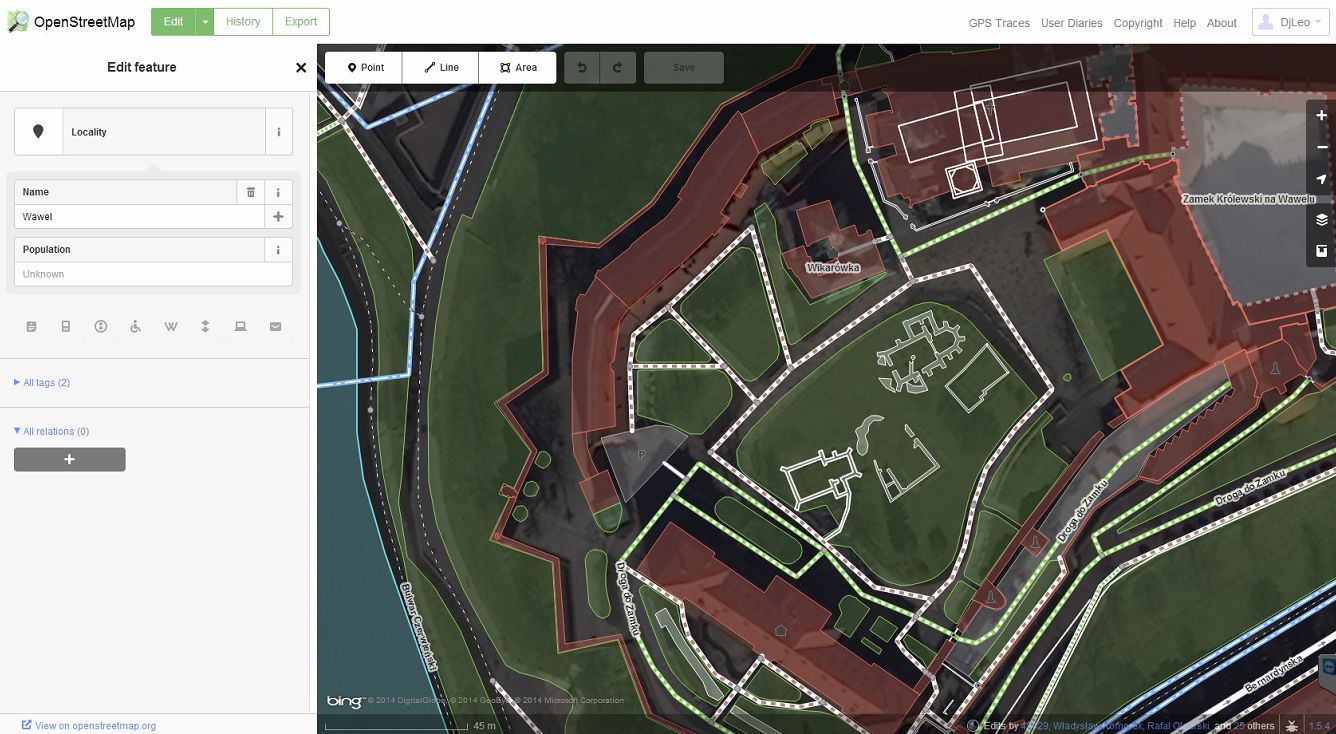Click the add relation plus button

click(69, 459)
